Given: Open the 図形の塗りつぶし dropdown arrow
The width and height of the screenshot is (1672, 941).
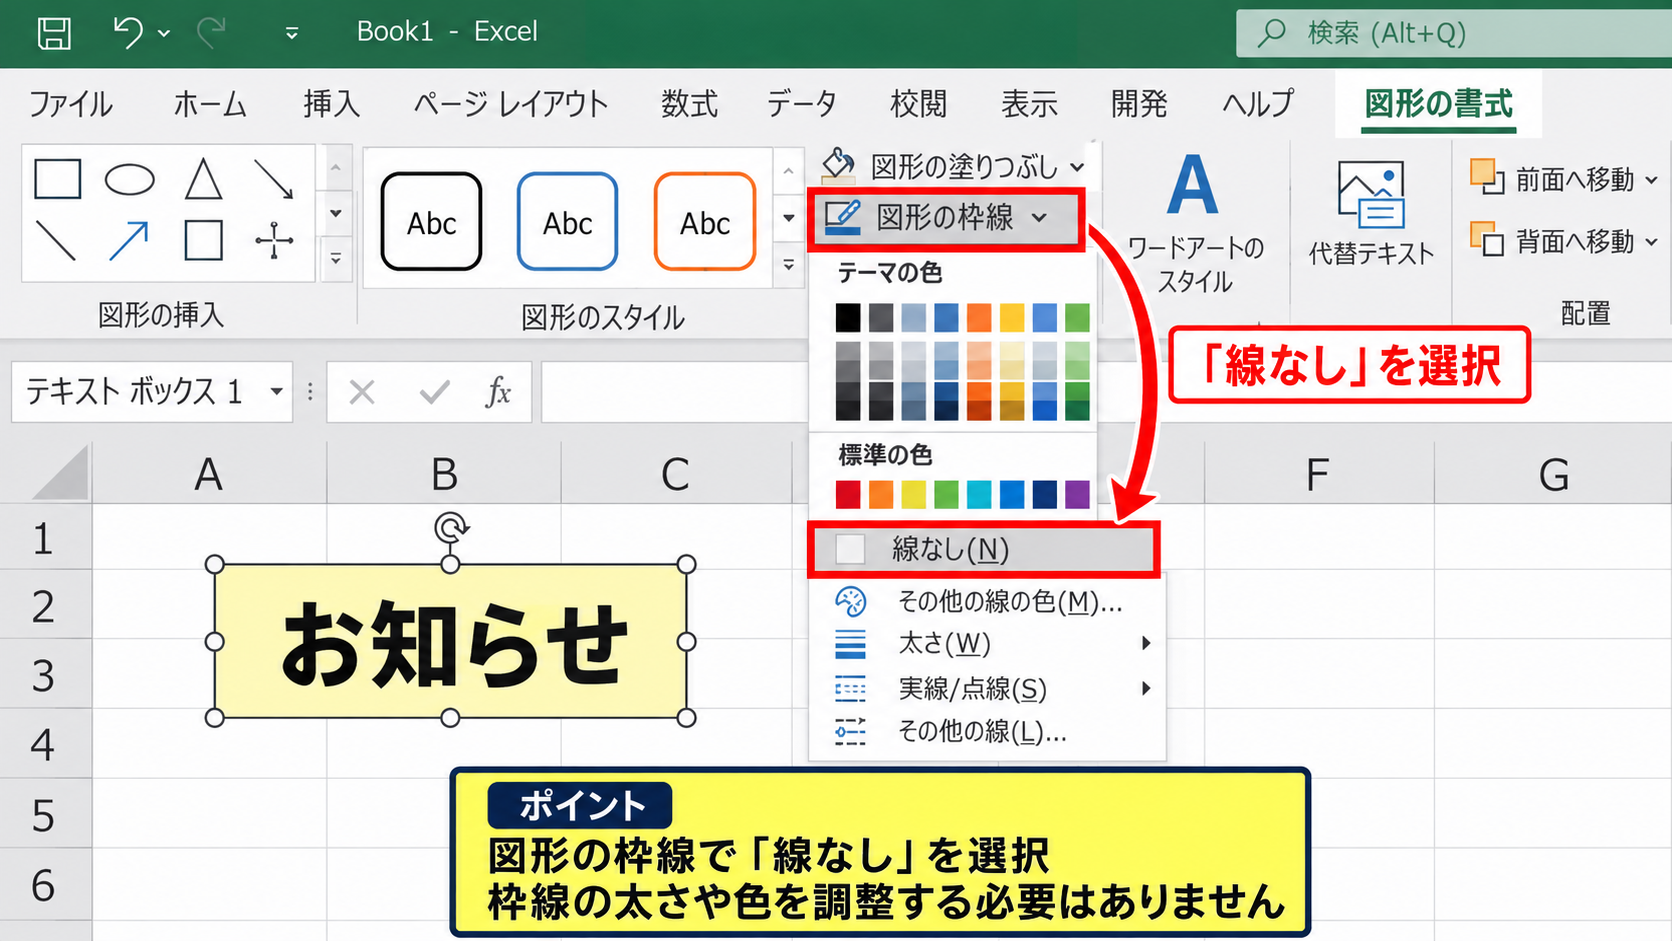Looking at the screenshot, I should pos(1077,167).
